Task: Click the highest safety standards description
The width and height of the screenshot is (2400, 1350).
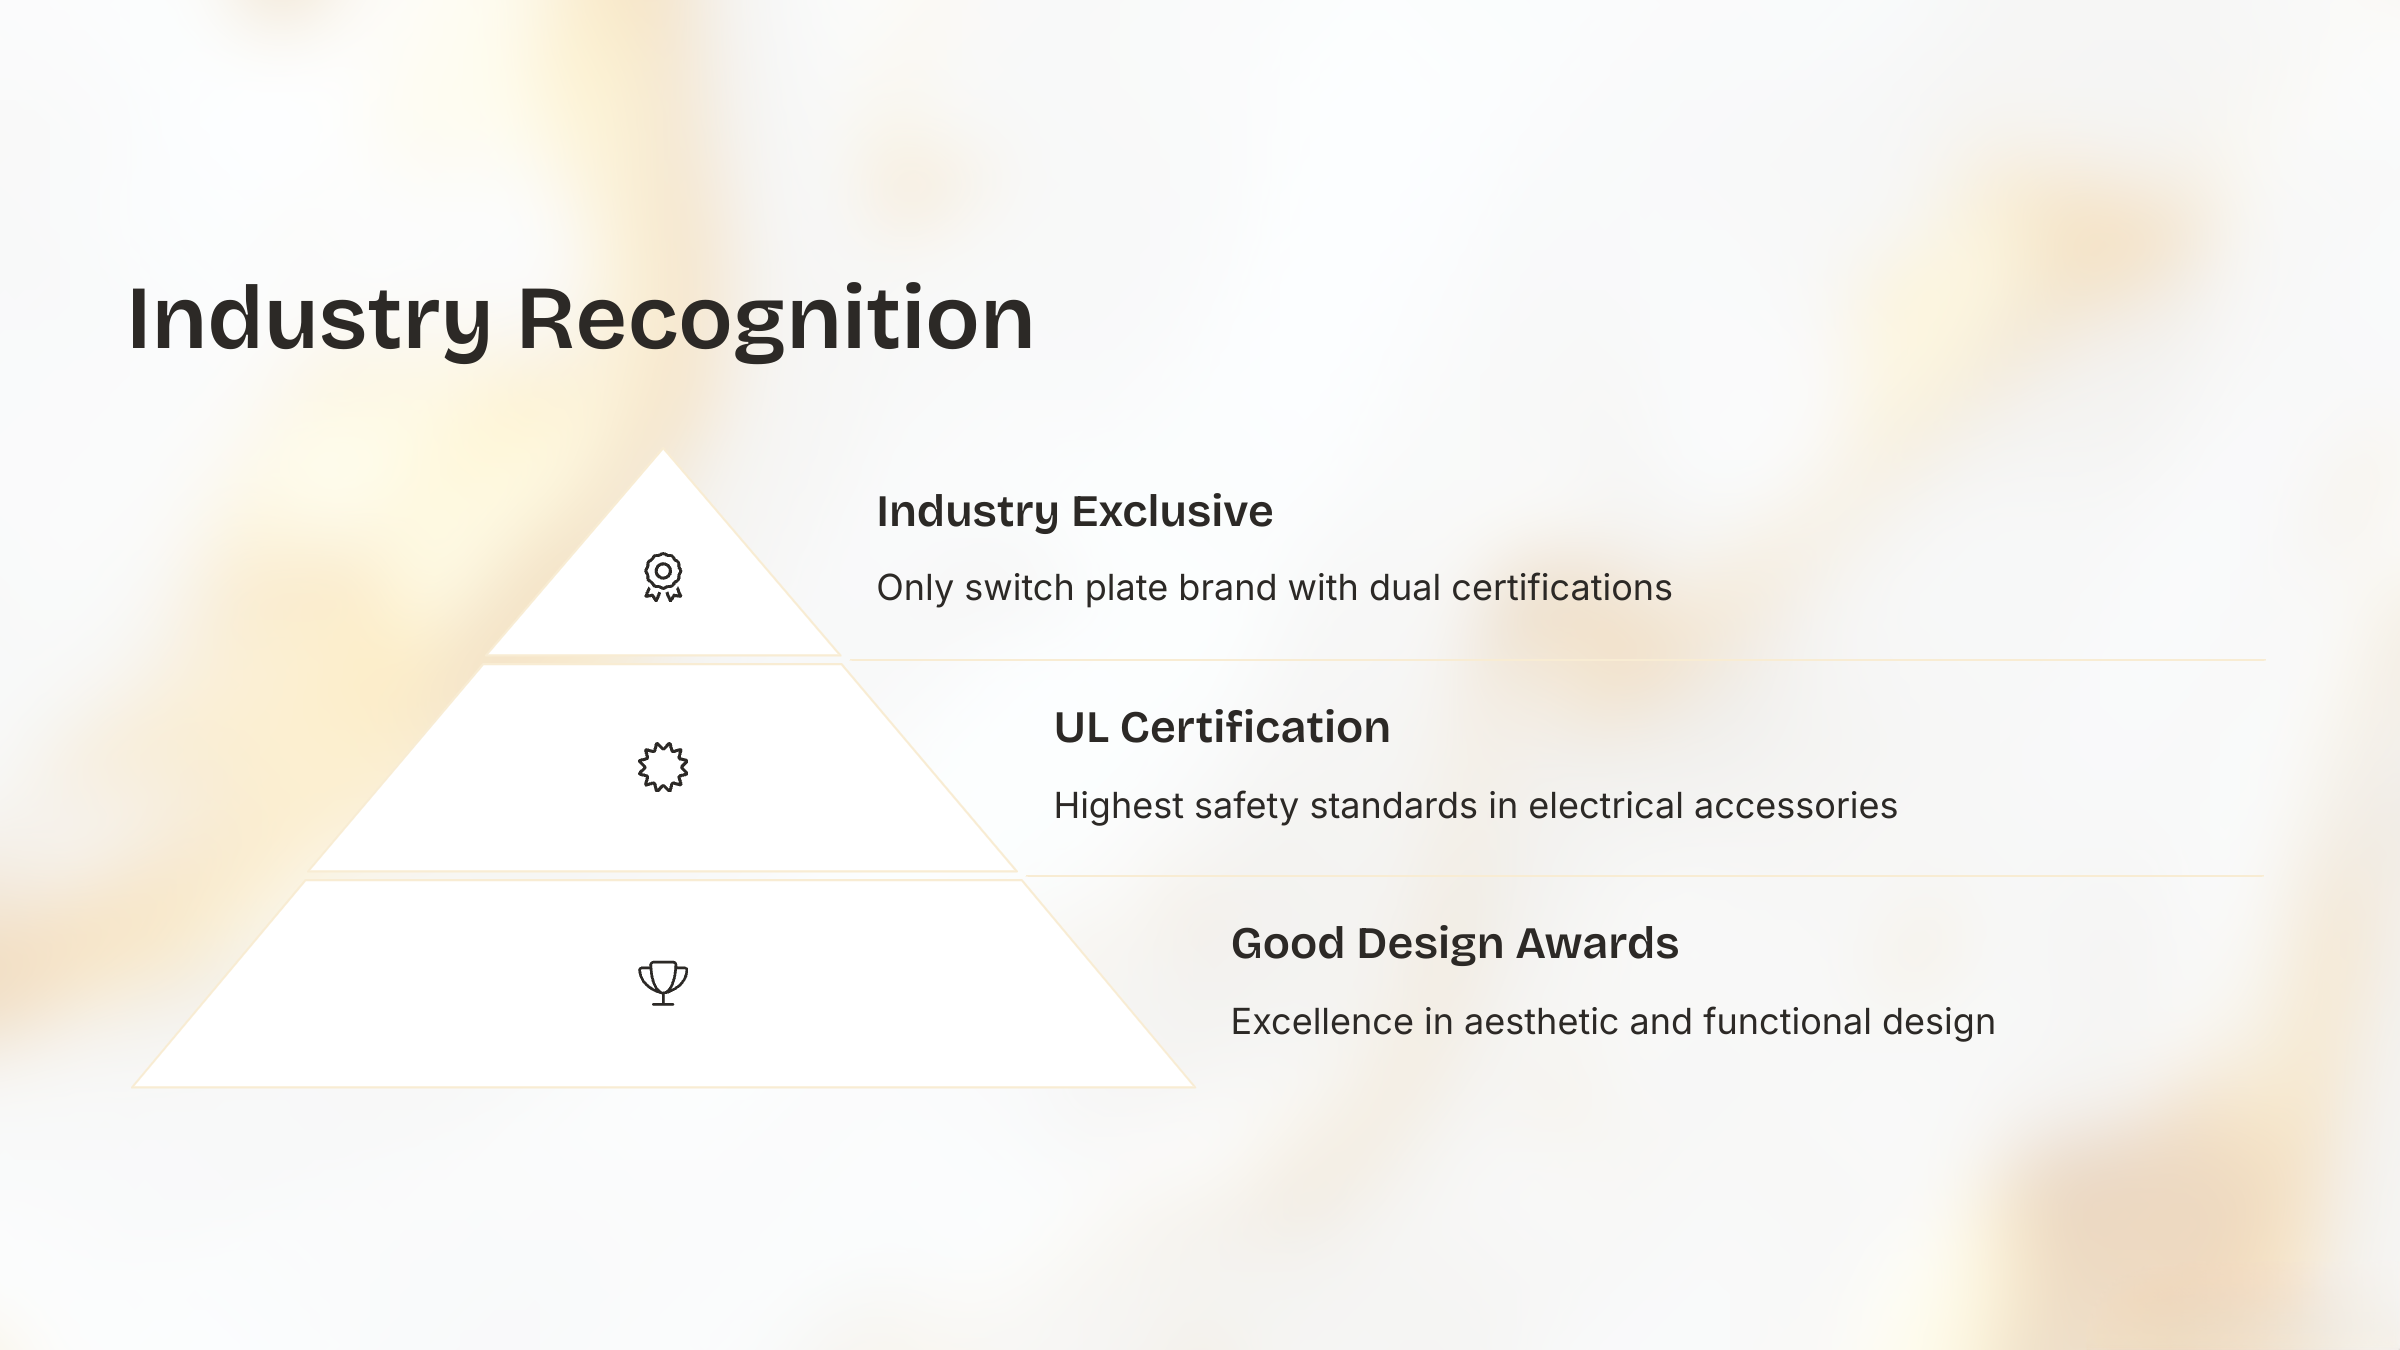Action: (x=1475, y=805)
